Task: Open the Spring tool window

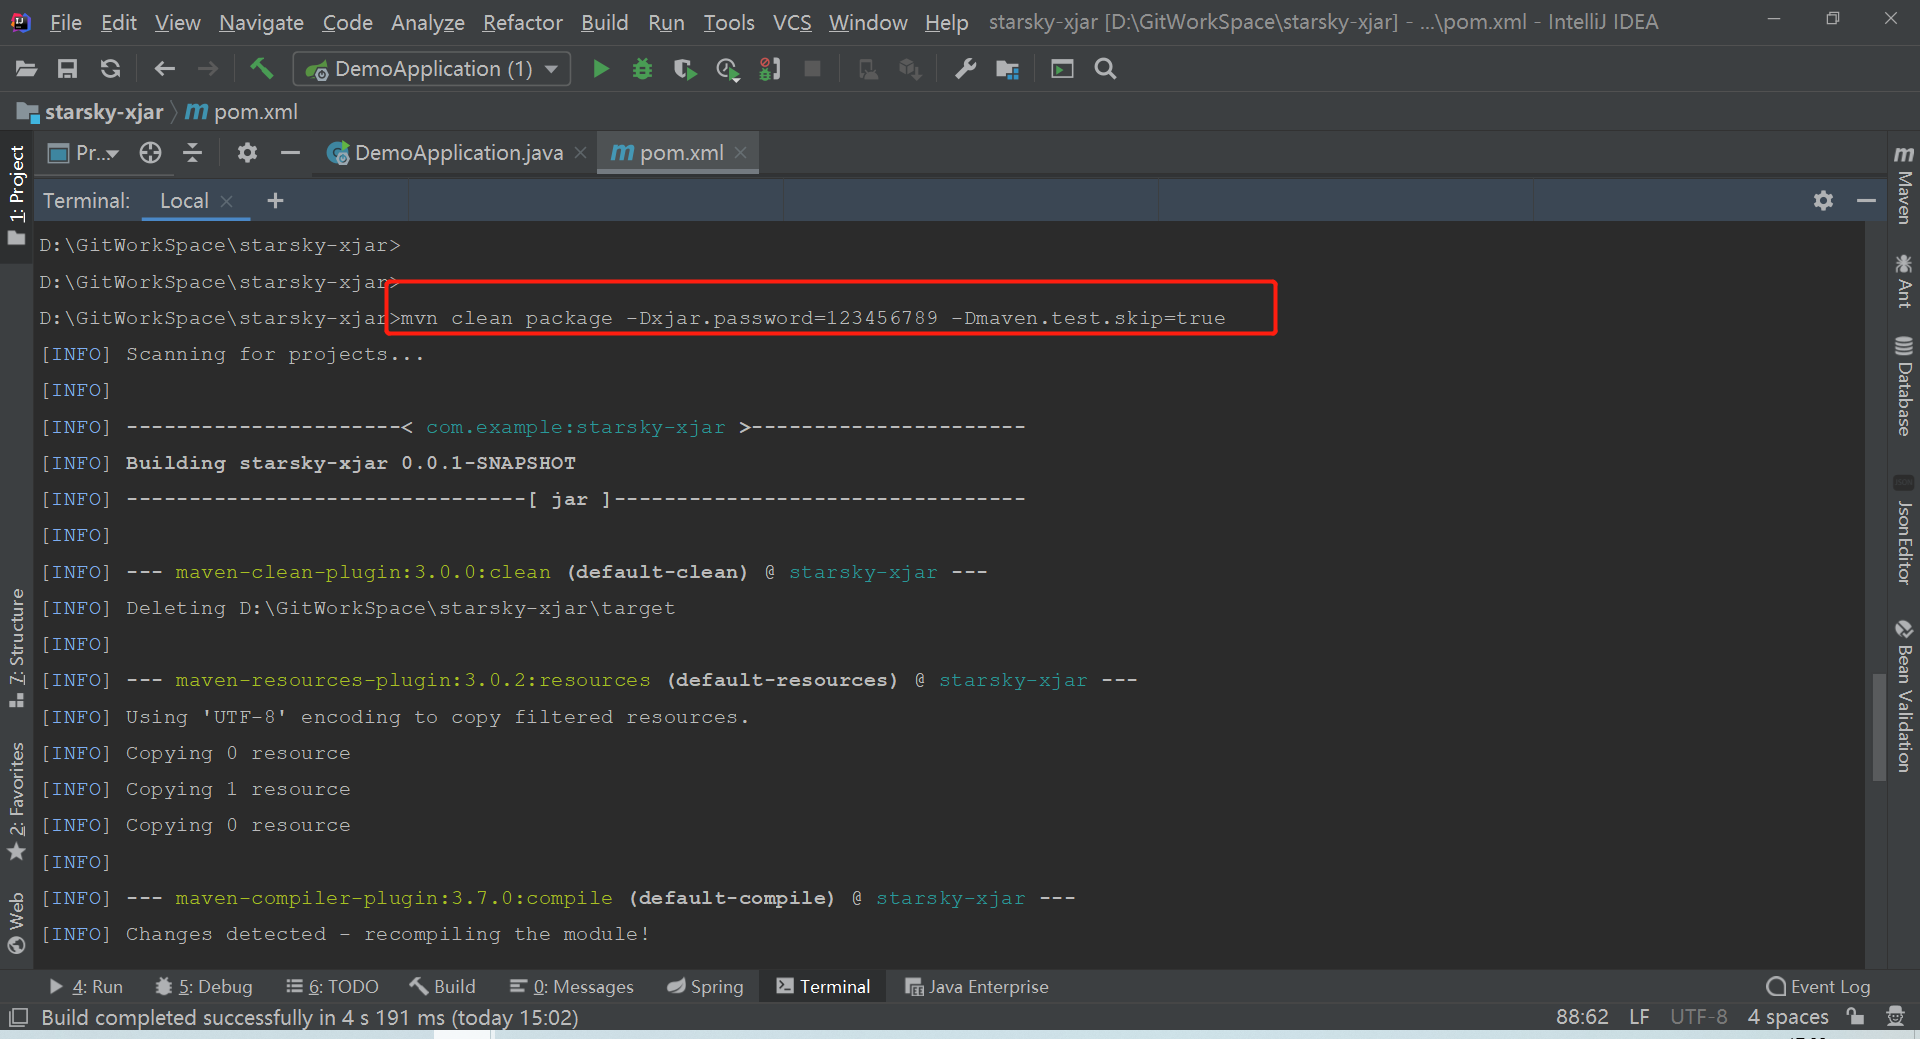Action: point(705,987)
